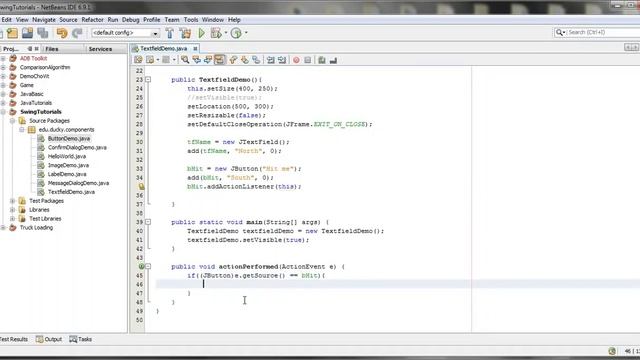The height and width of the screenshot is (360, 640).
Task: Undo the last edit from toolbar
Action: pyautogui.click(x=62, y=33)
